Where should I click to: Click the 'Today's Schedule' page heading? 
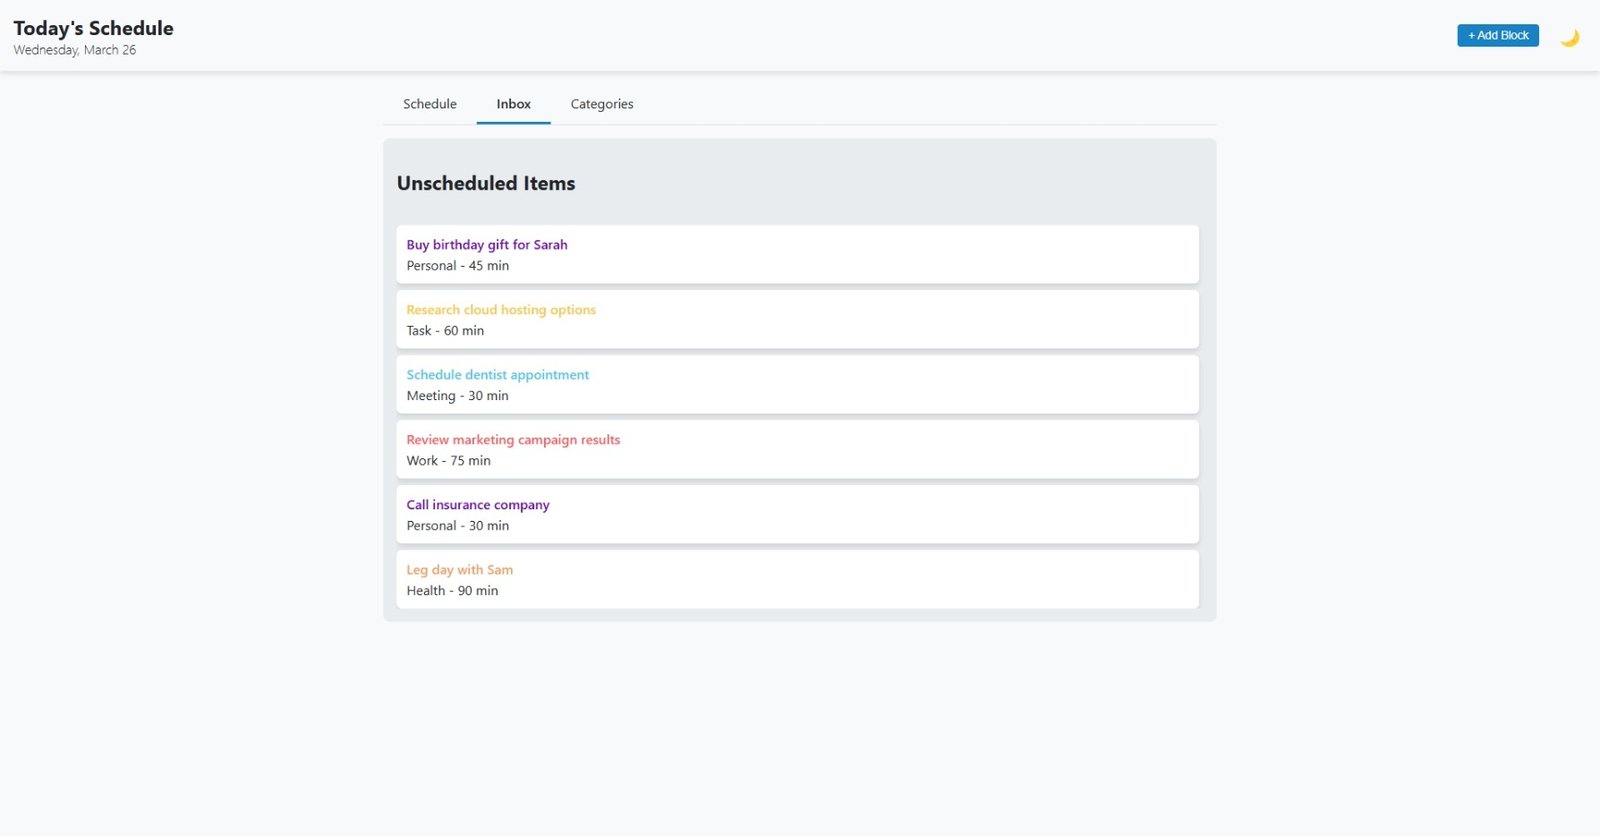93,28
